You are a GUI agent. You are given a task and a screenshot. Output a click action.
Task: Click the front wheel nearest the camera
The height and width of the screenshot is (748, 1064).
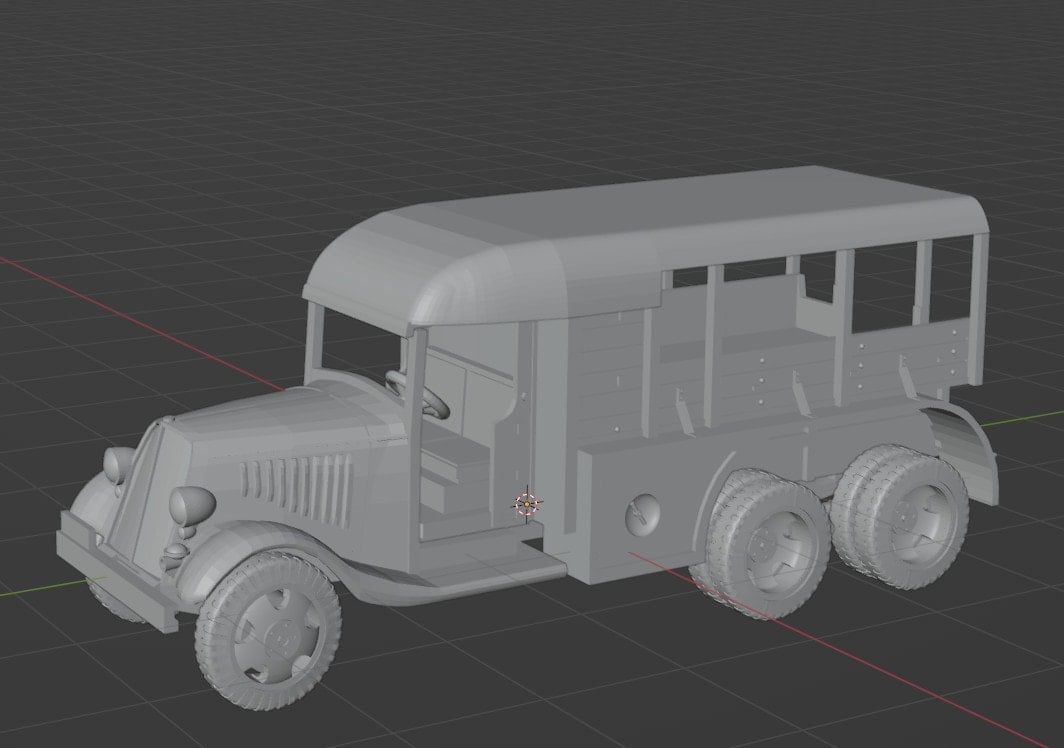pos(269,631)
